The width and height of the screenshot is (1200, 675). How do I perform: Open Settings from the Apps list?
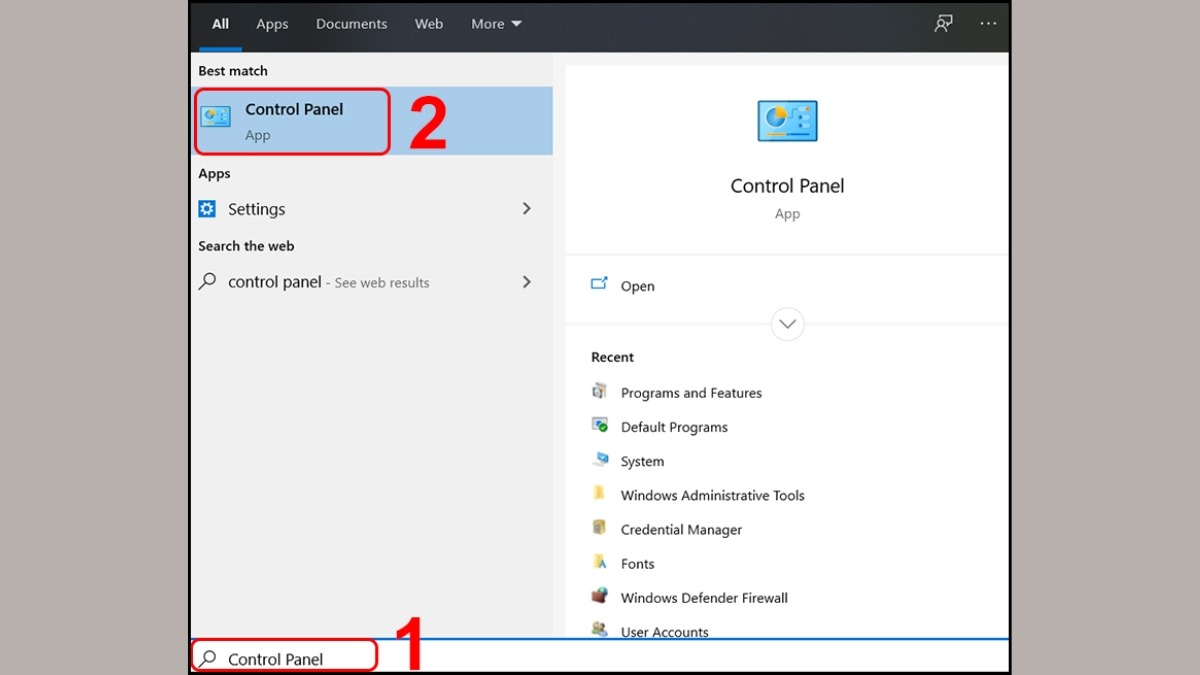tap(371, 209)
